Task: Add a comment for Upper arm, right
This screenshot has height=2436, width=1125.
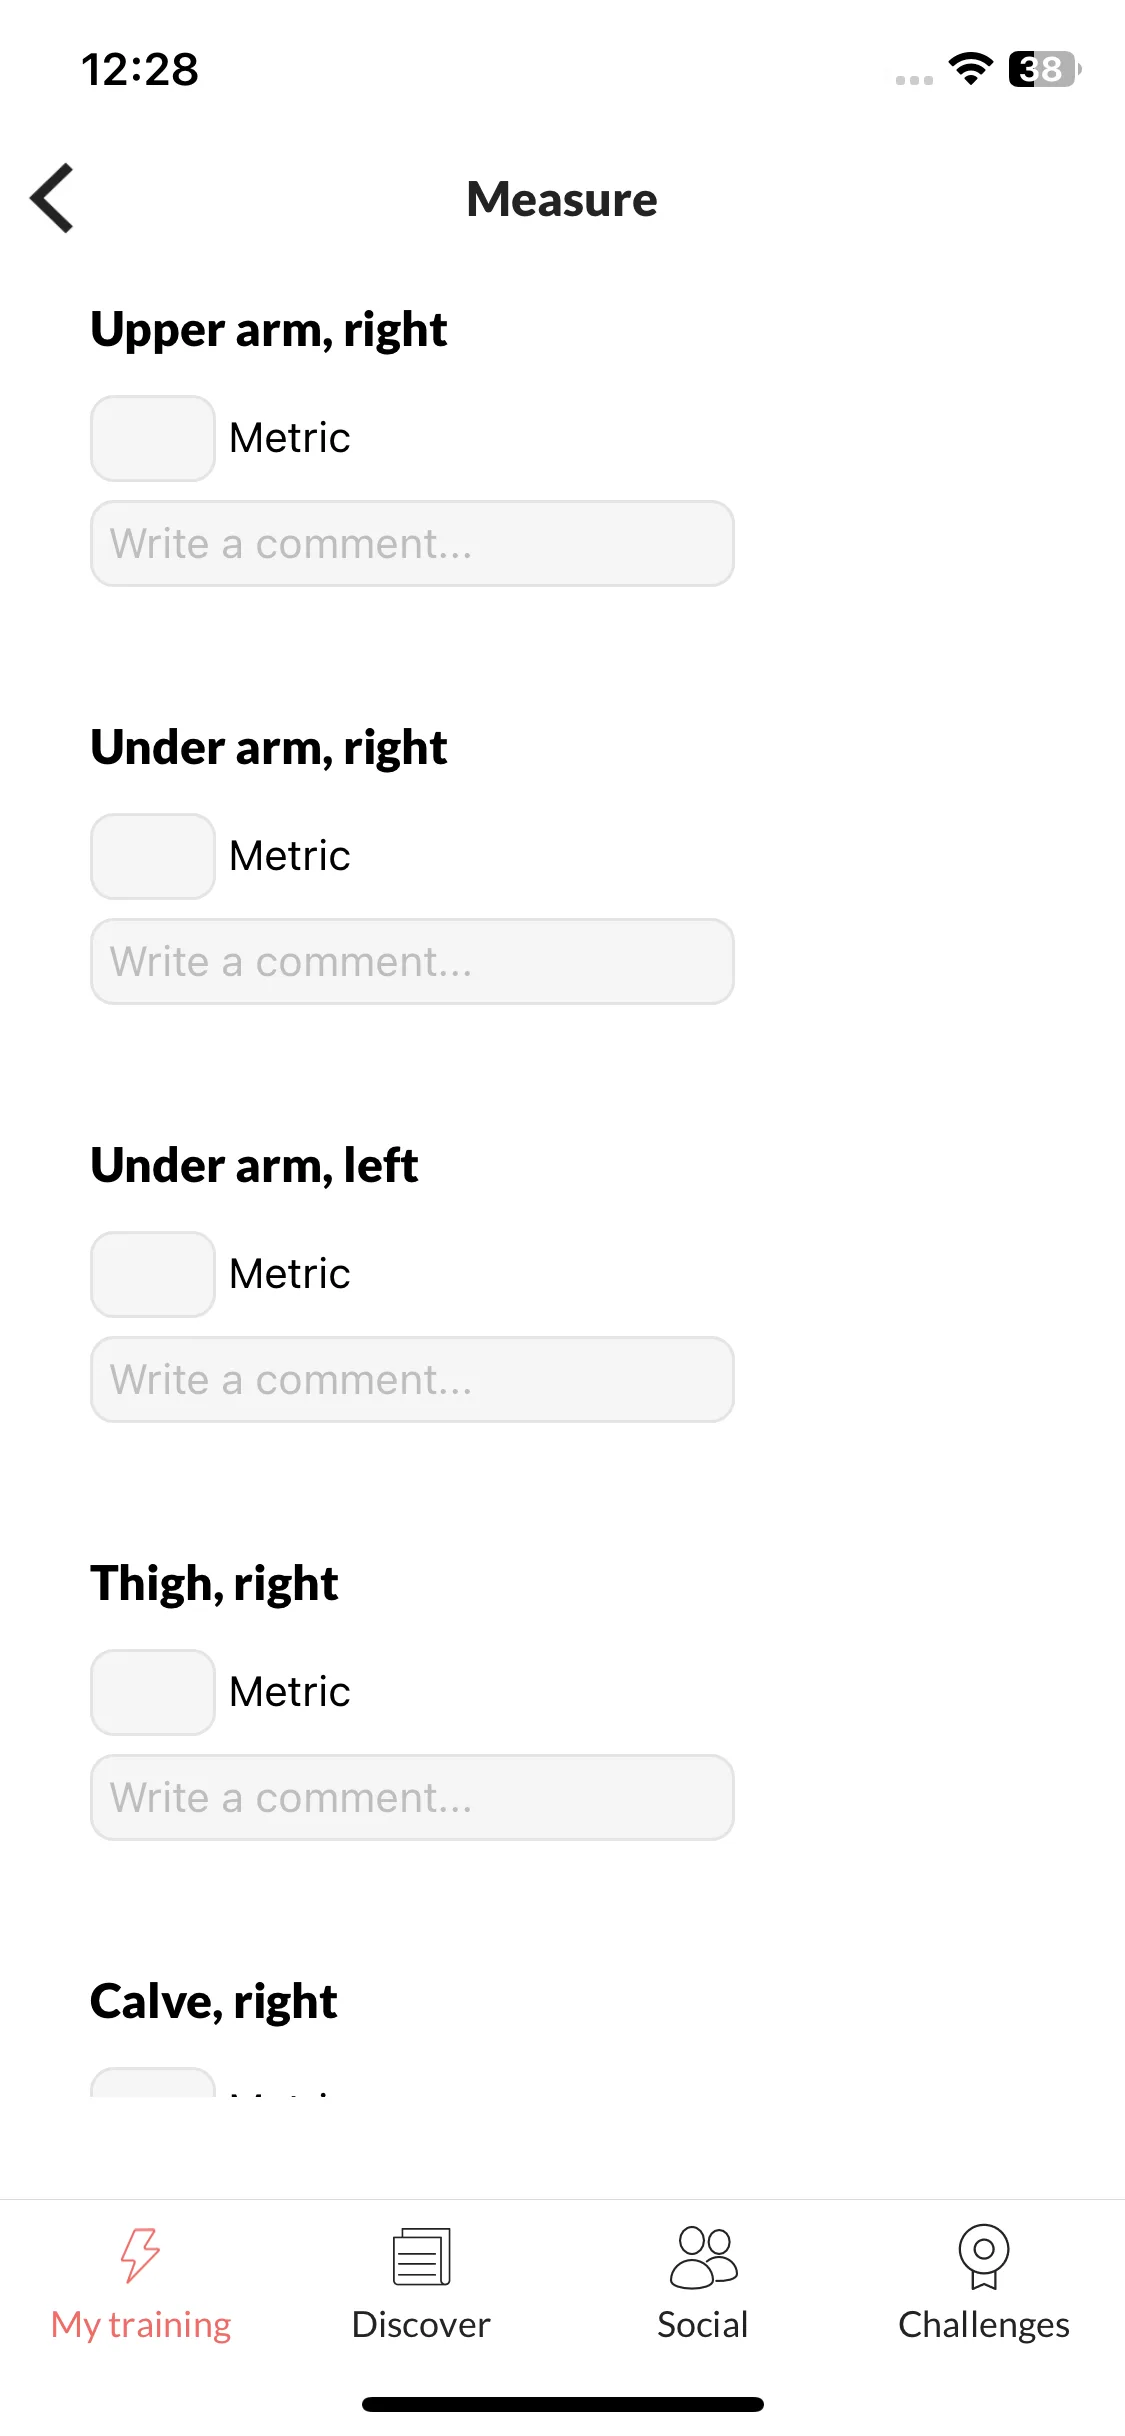Action: [x=412, y=543]
